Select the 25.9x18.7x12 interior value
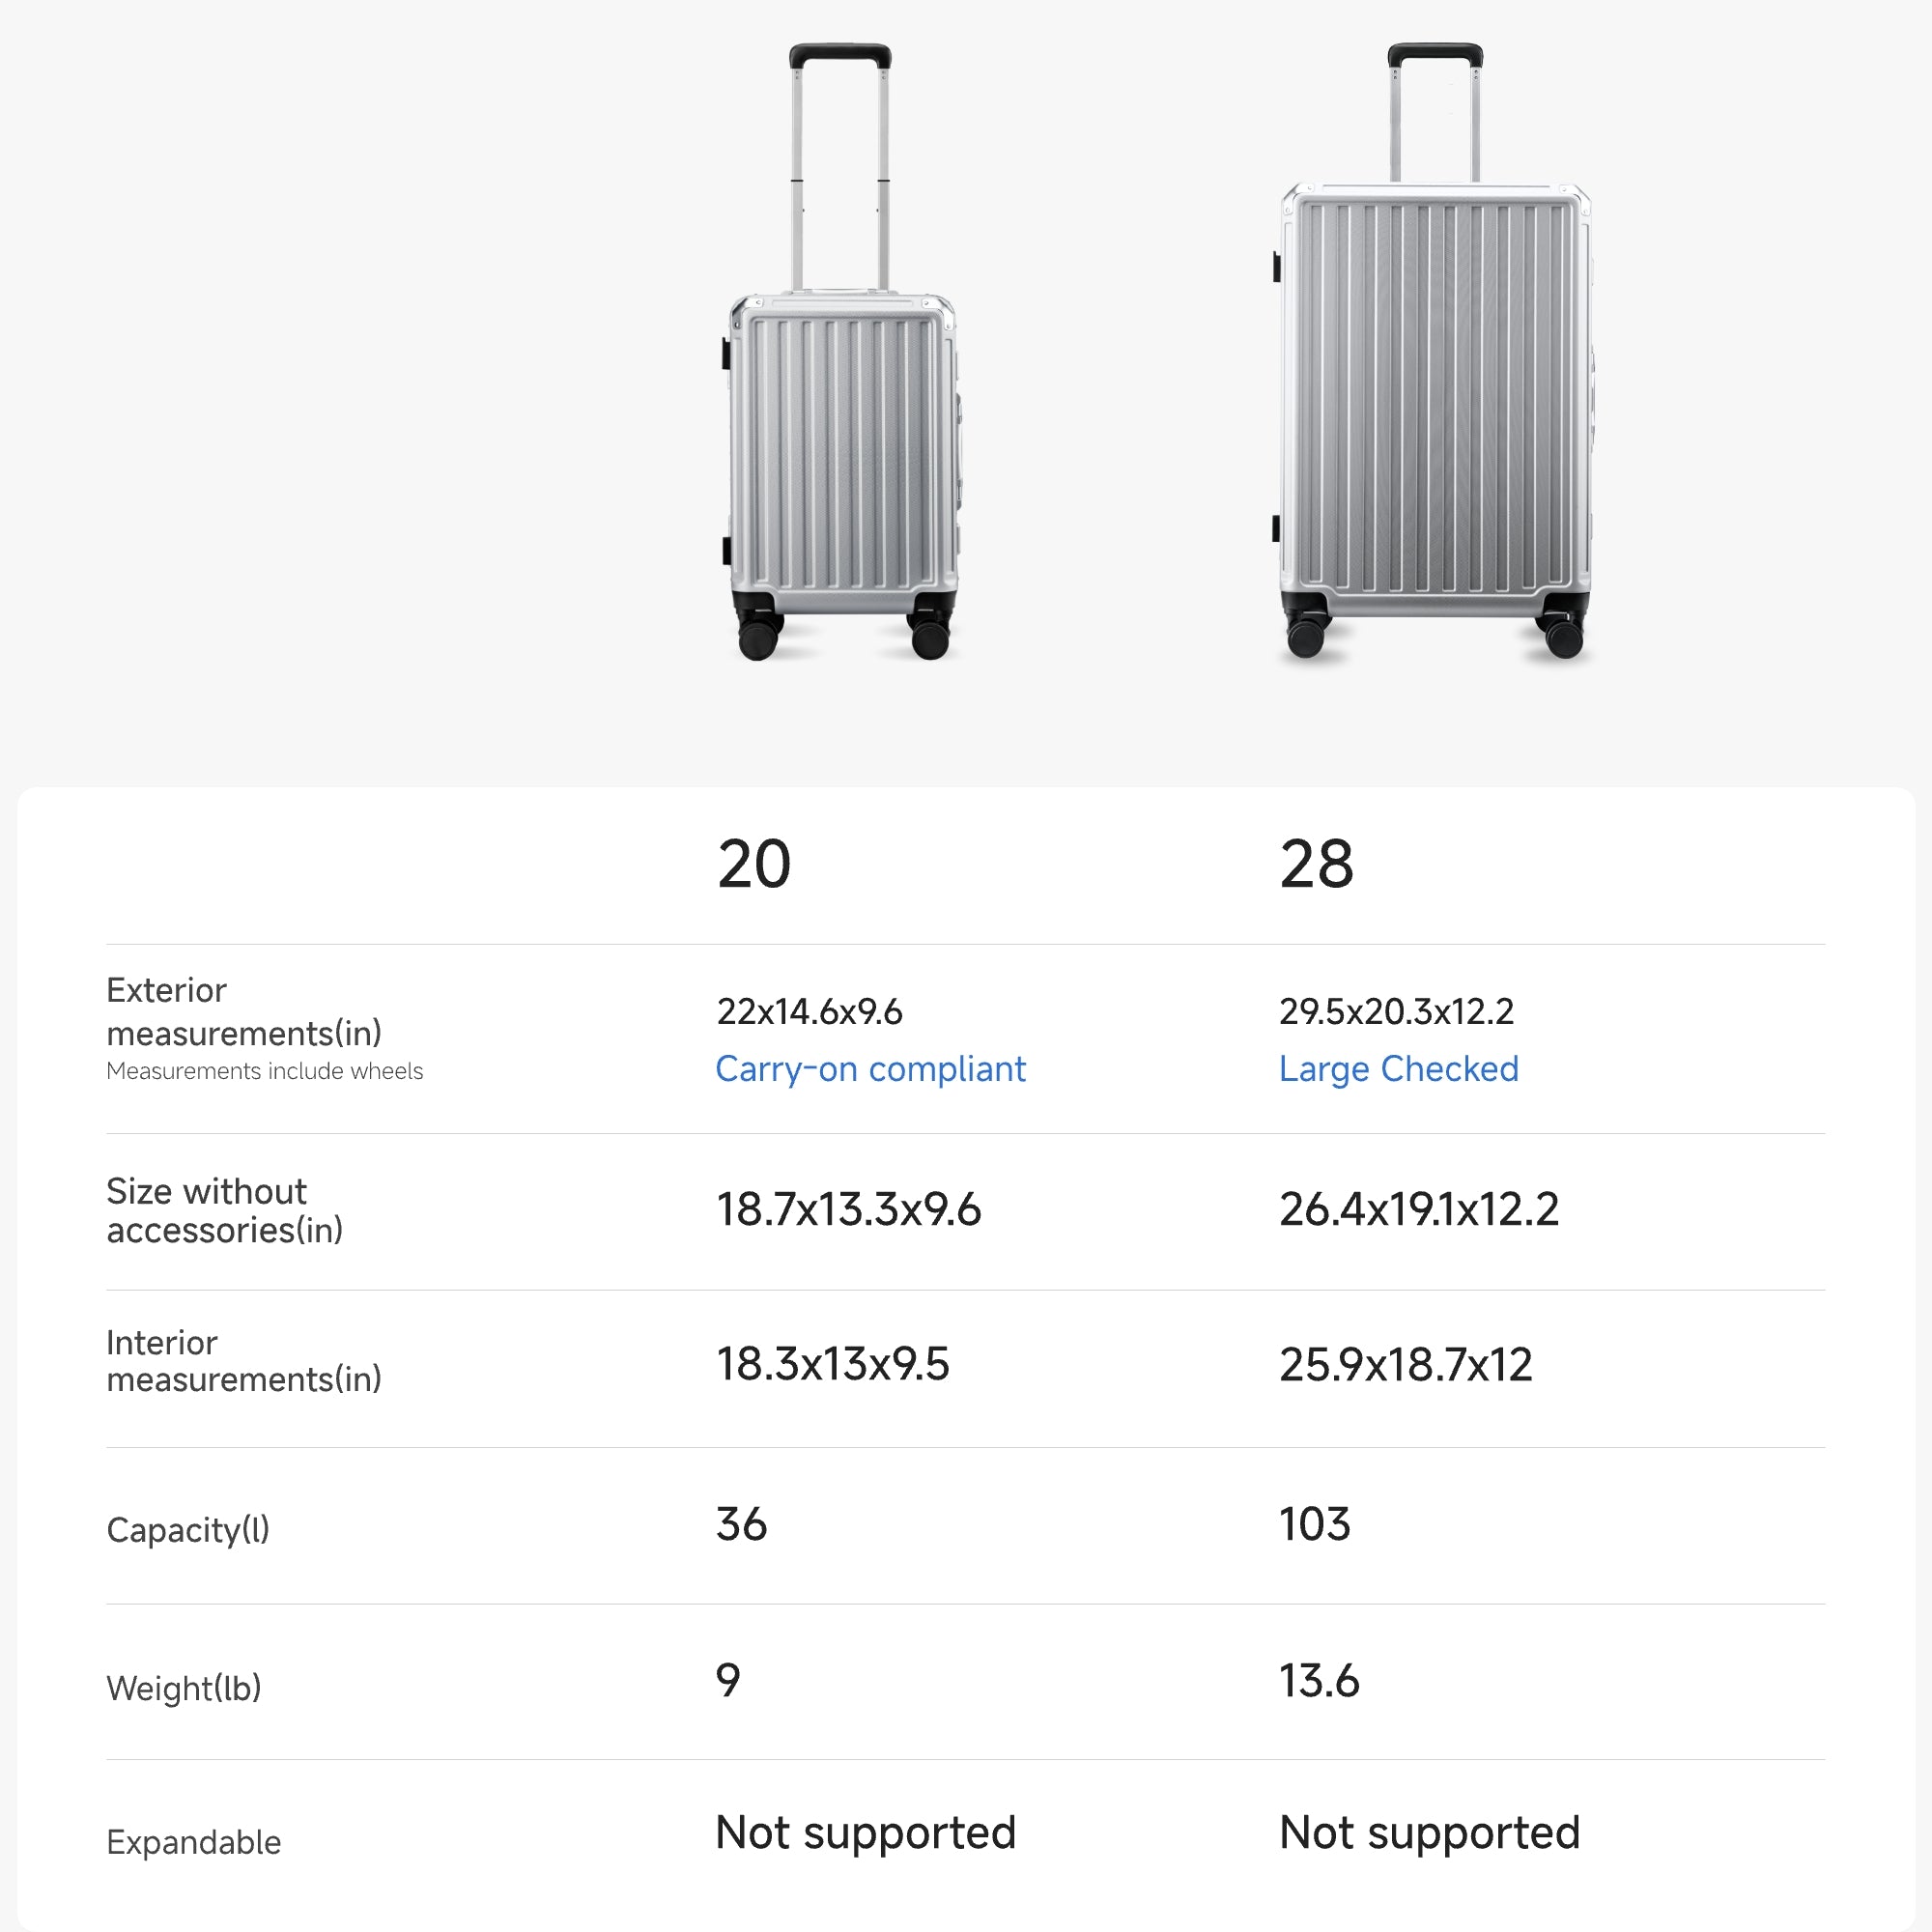The image size is (1932, 1932). coord(1405,1365)
